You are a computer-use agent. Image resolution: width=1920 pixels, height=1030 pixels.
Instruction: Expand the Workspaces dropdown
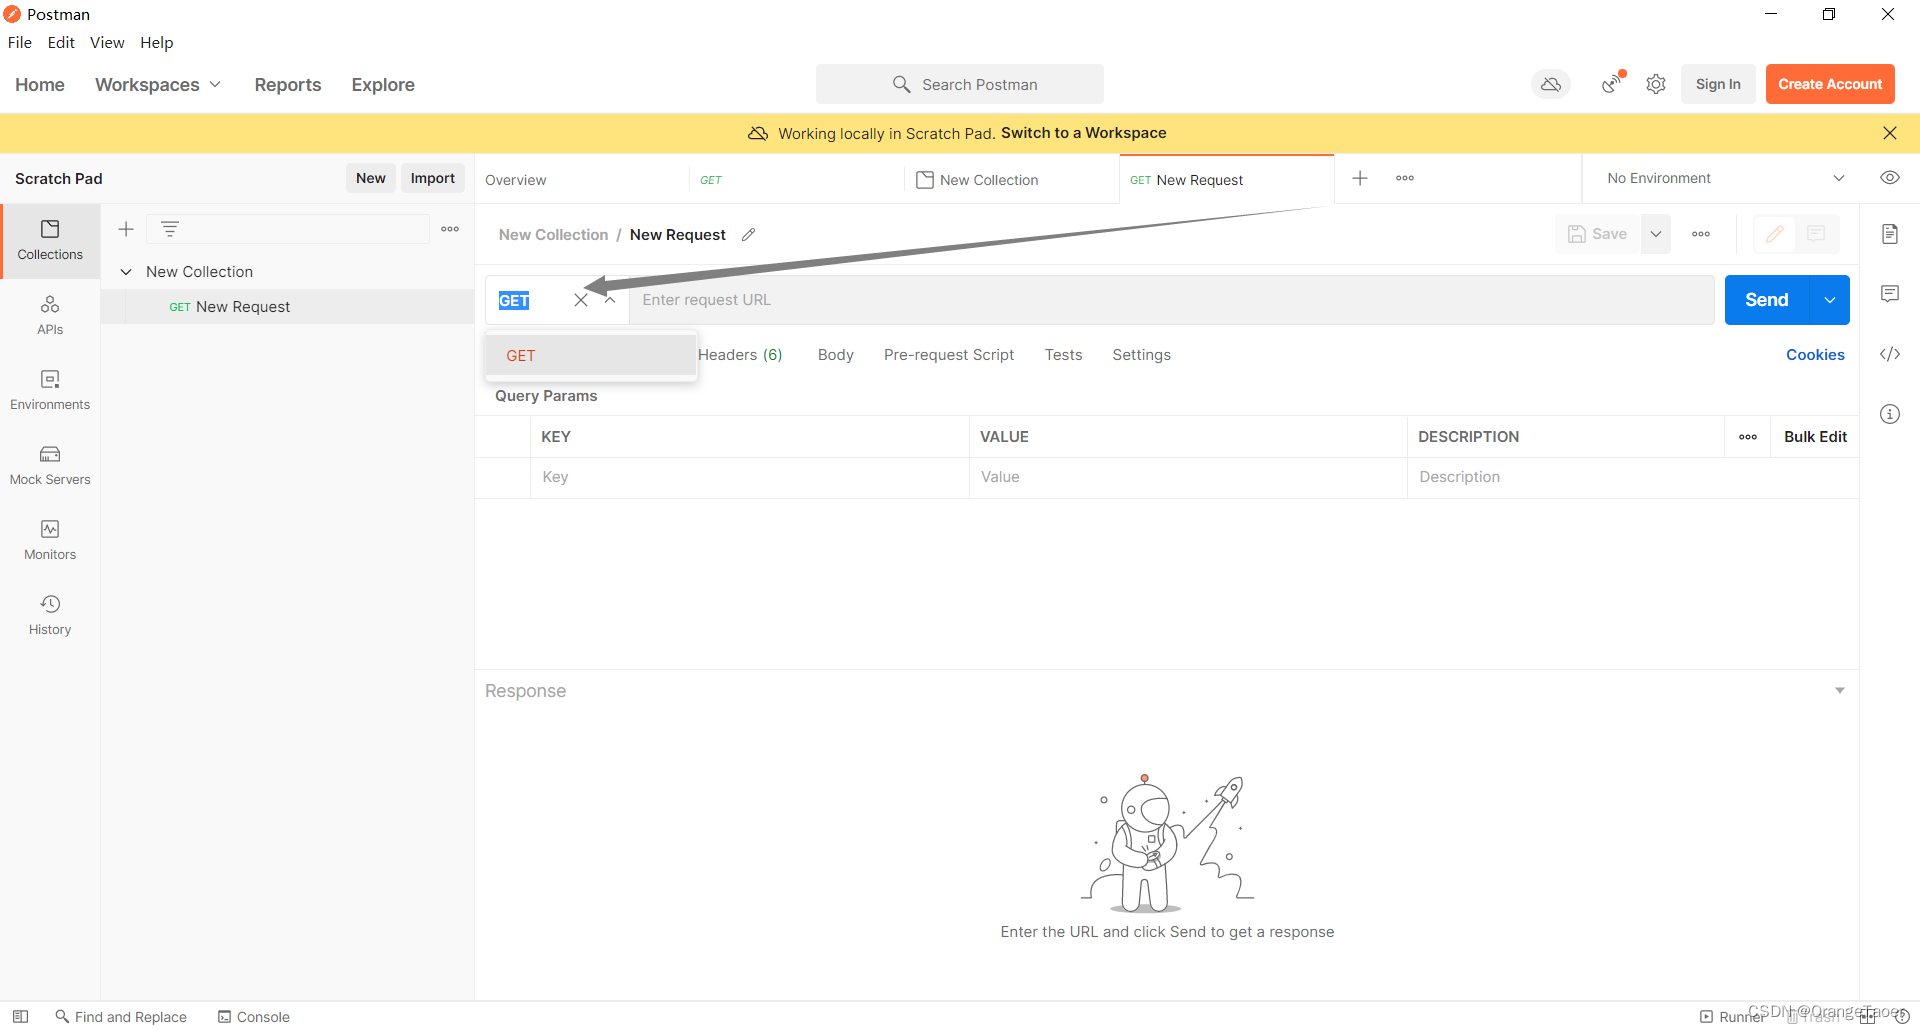pyautogui.click(x=158, y=85)
